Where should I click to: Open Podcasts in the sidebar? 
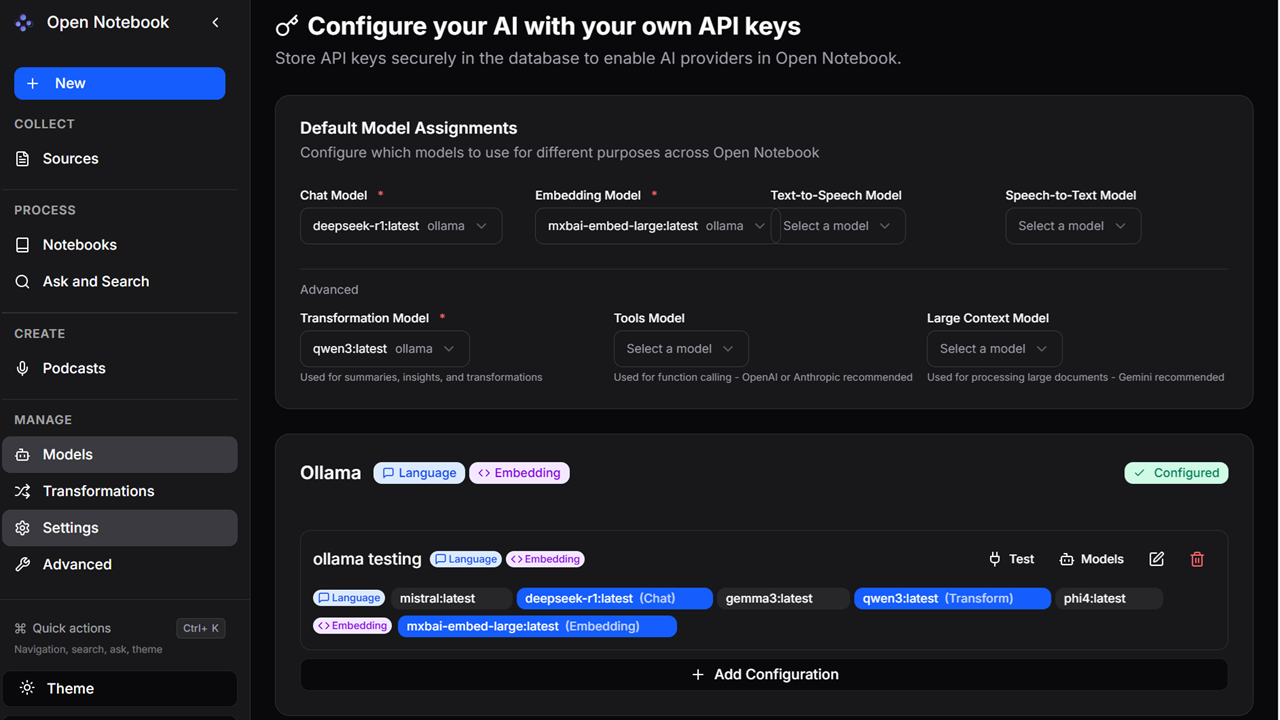point(119,368)
